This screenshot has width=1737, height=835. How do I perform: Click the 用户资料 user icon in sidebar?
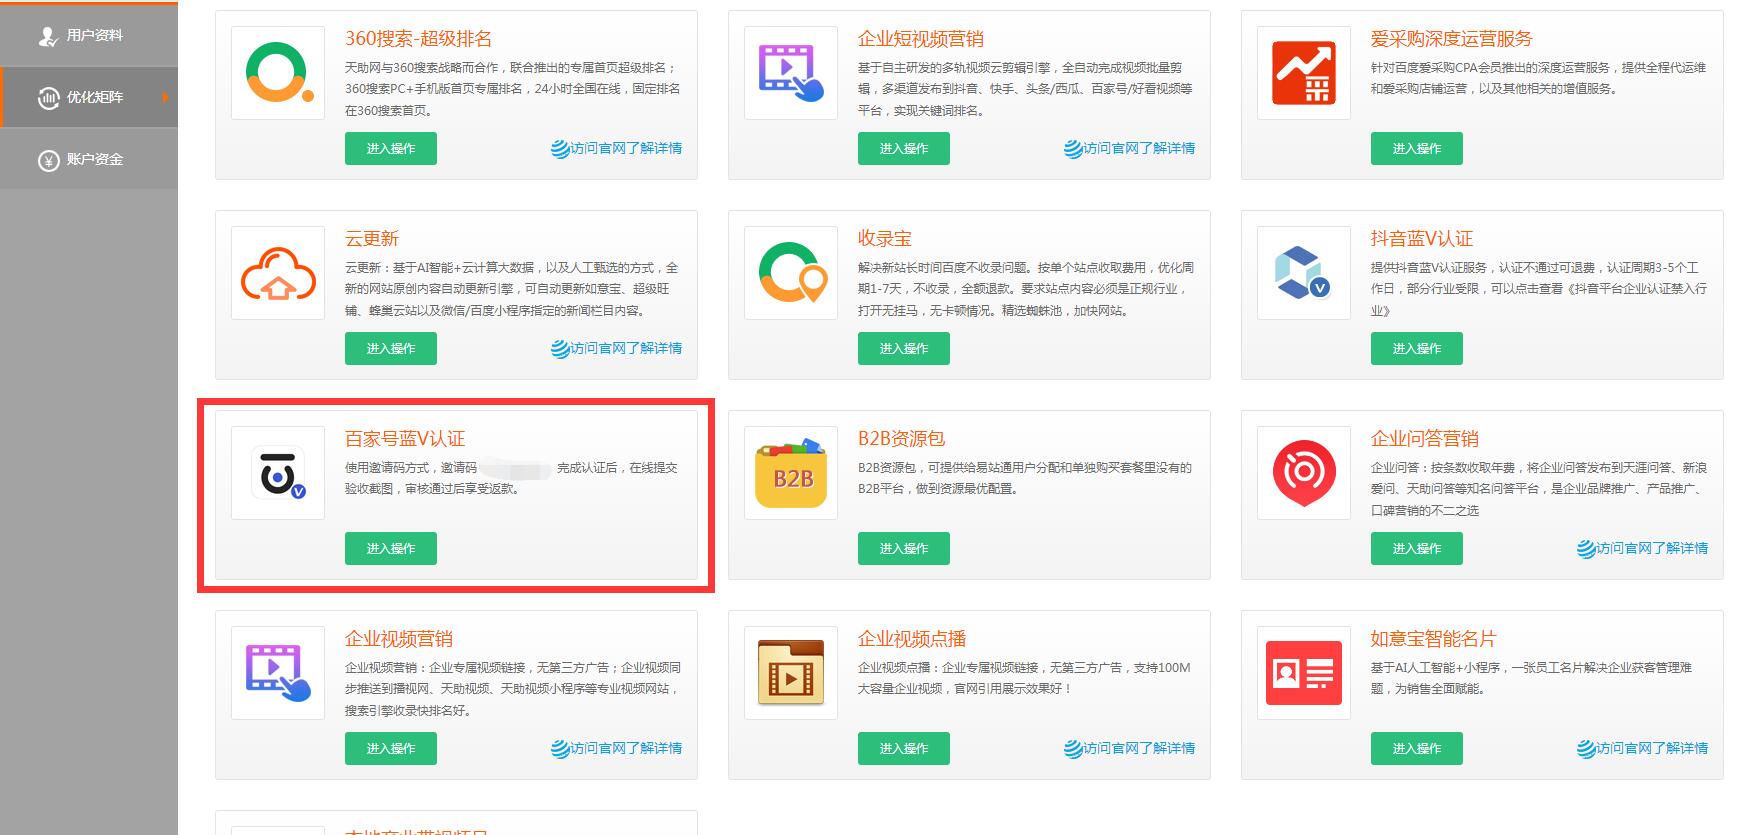coord(48,36)
